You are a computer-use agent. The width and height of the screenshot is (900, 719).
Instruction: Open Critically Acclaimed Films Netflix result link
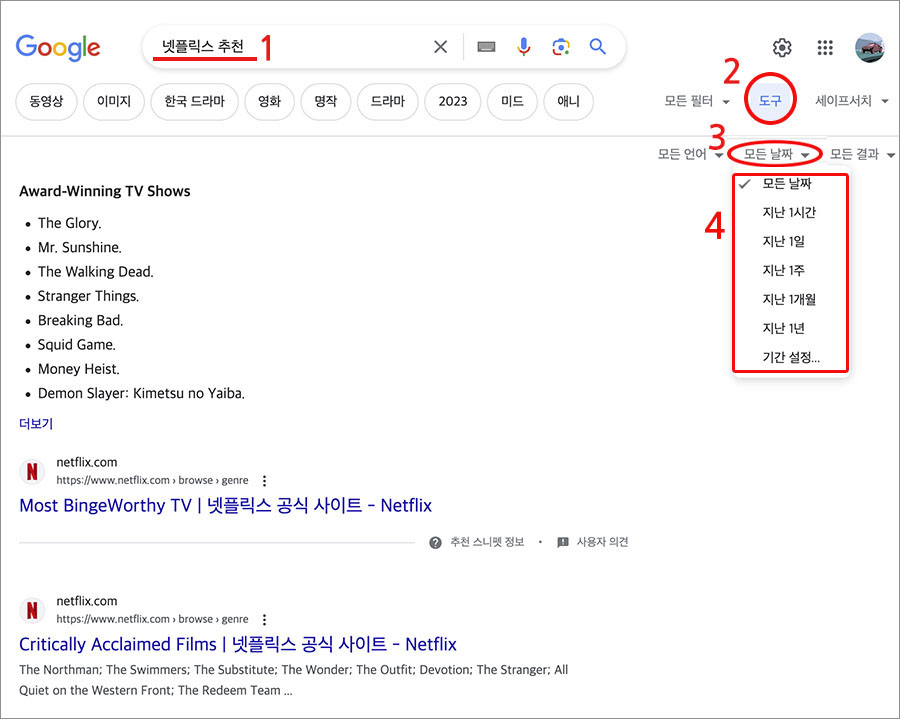coord(238,644)
